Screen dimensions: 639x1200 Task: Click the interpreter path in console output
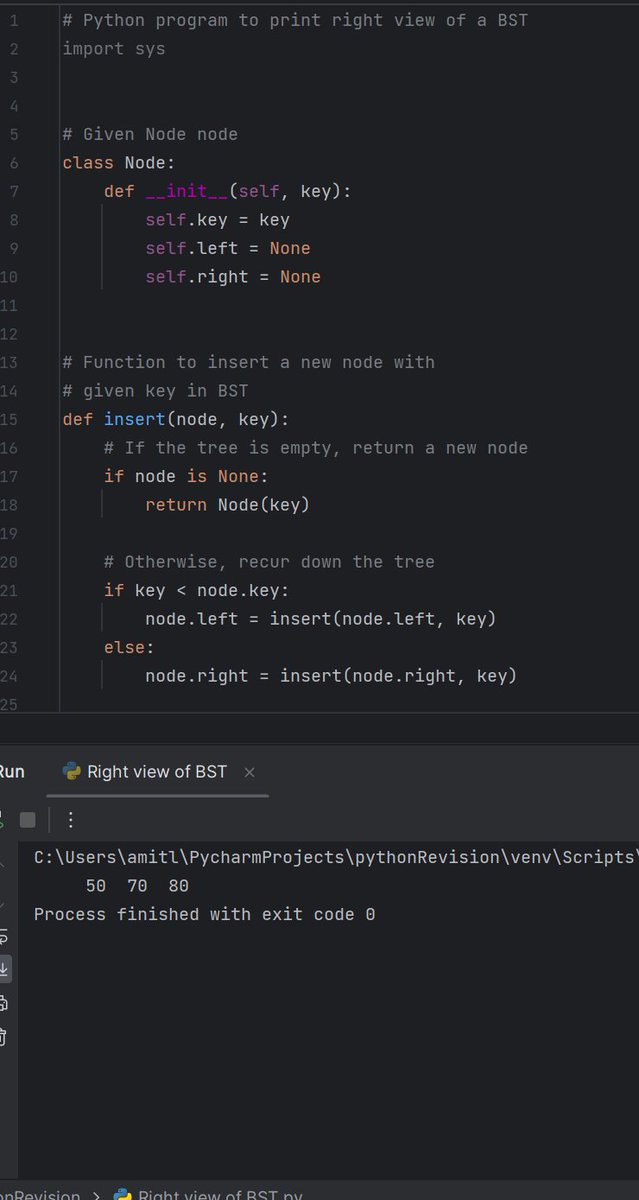coord(336,857)
